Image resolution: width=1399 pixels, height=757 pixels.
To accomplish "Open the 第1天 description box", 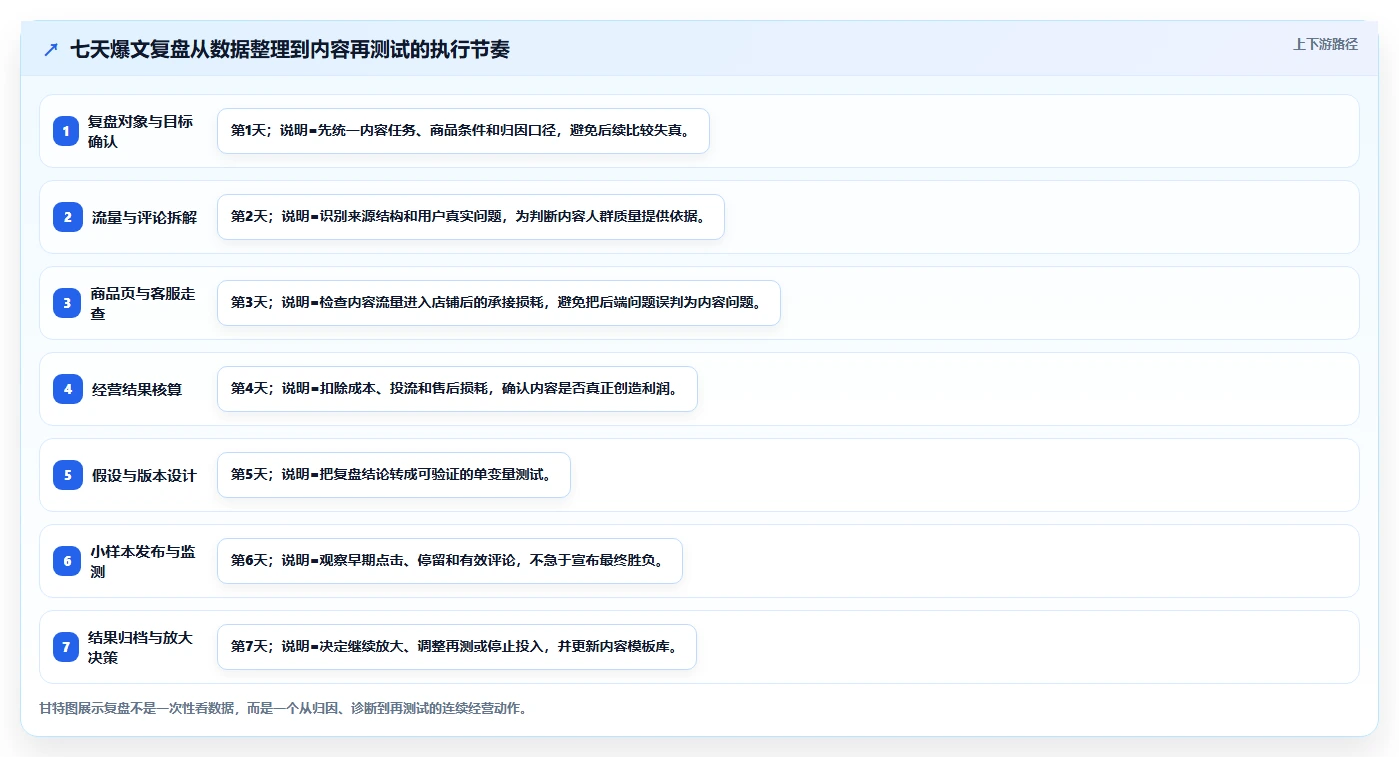I will coord(463,131).
